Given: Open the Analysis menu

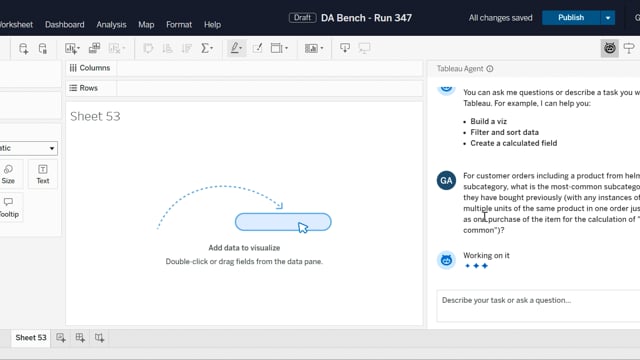Looking at the screenshot, I should point(111,24).
